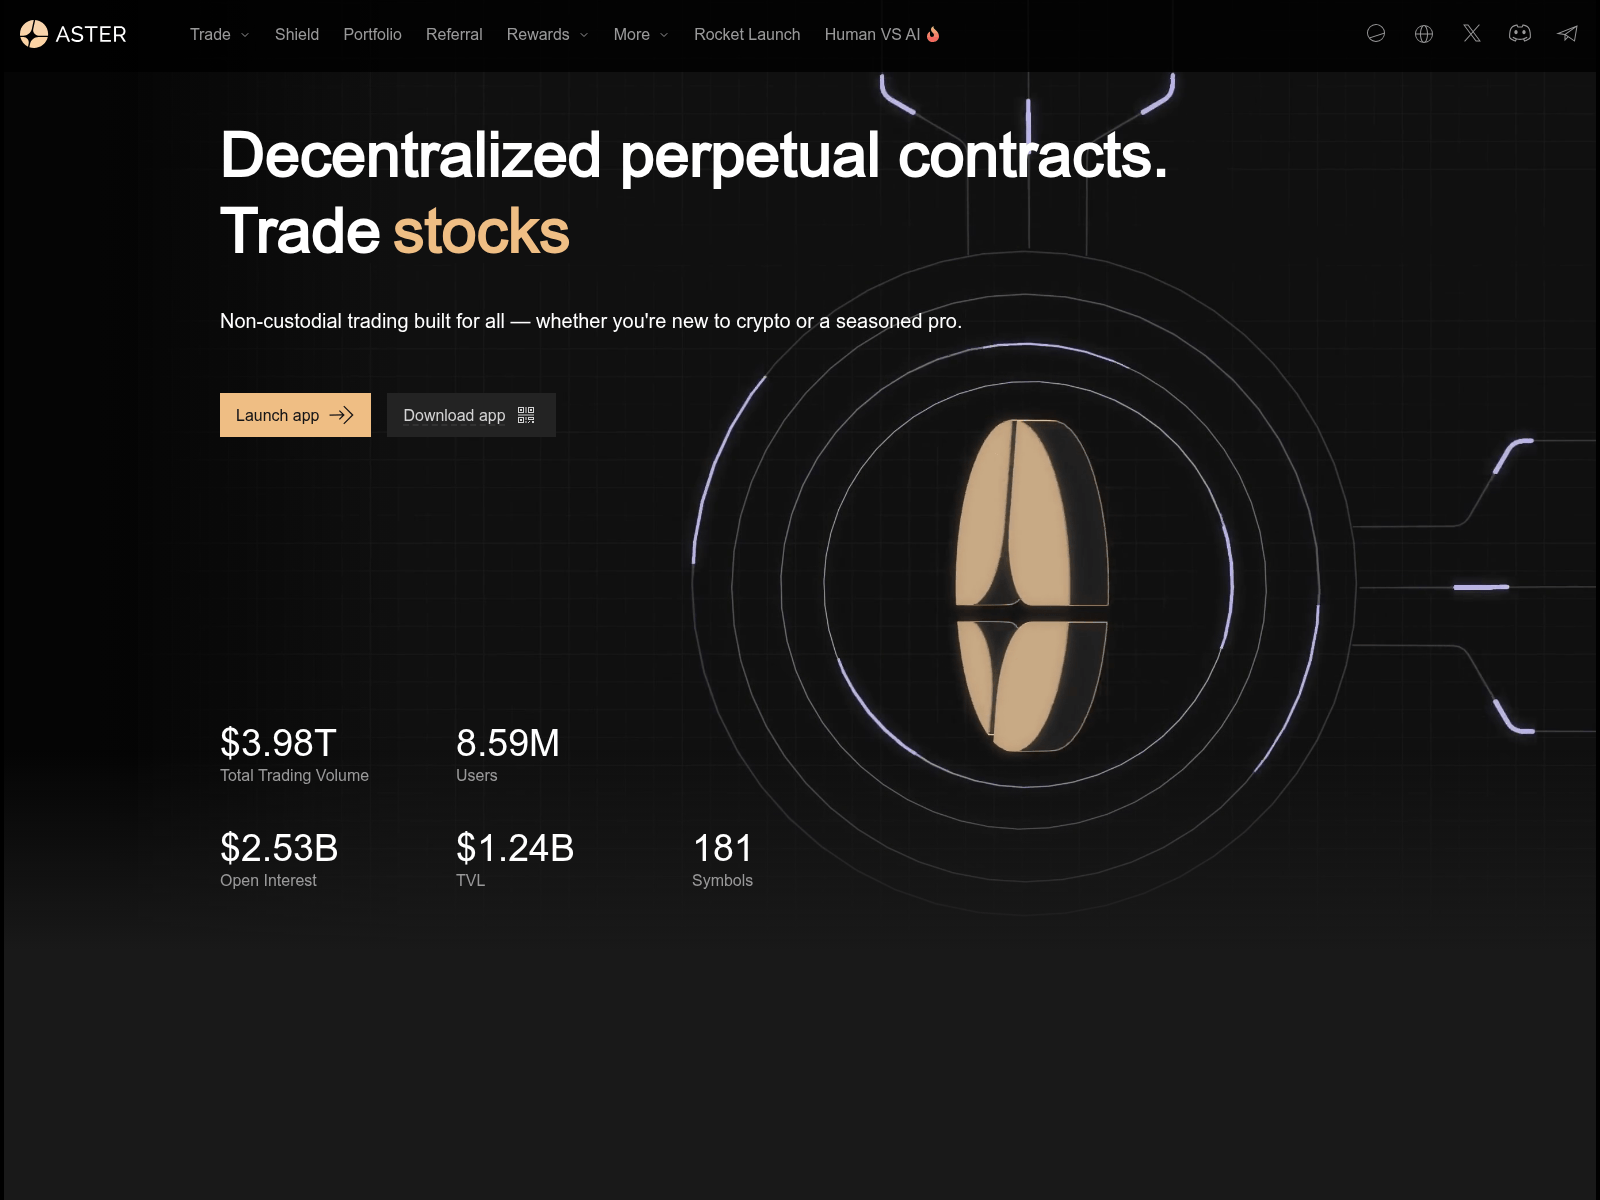Click the large Aster coin graphic
The image size is (1600, 1200).
(x=1031, y=586)
